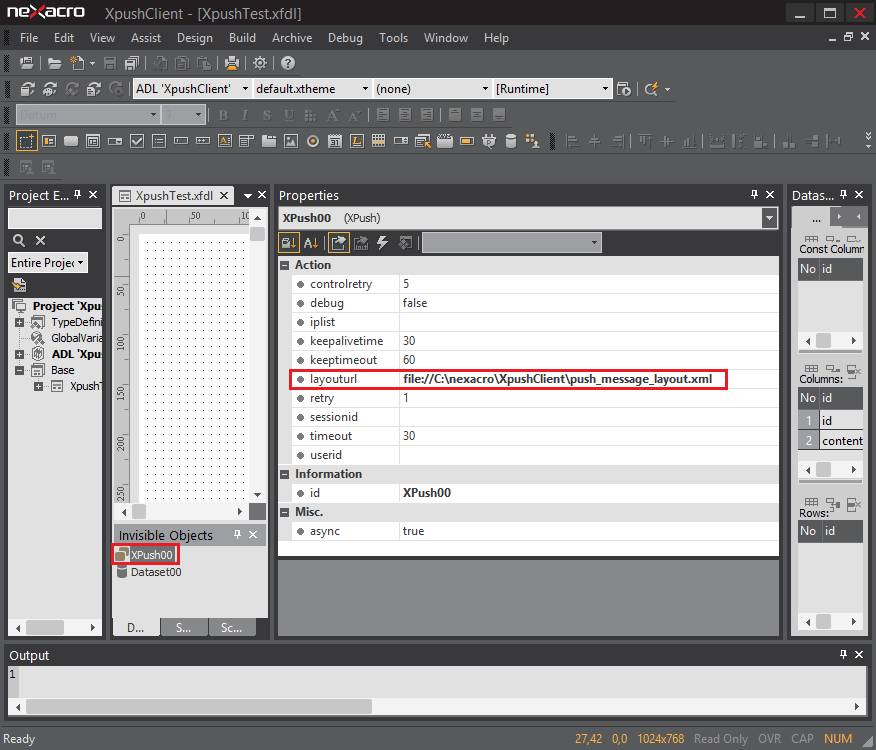Collapse the Information property group
The width and height of the screenshot is (876, 750).
pos(285,474)
